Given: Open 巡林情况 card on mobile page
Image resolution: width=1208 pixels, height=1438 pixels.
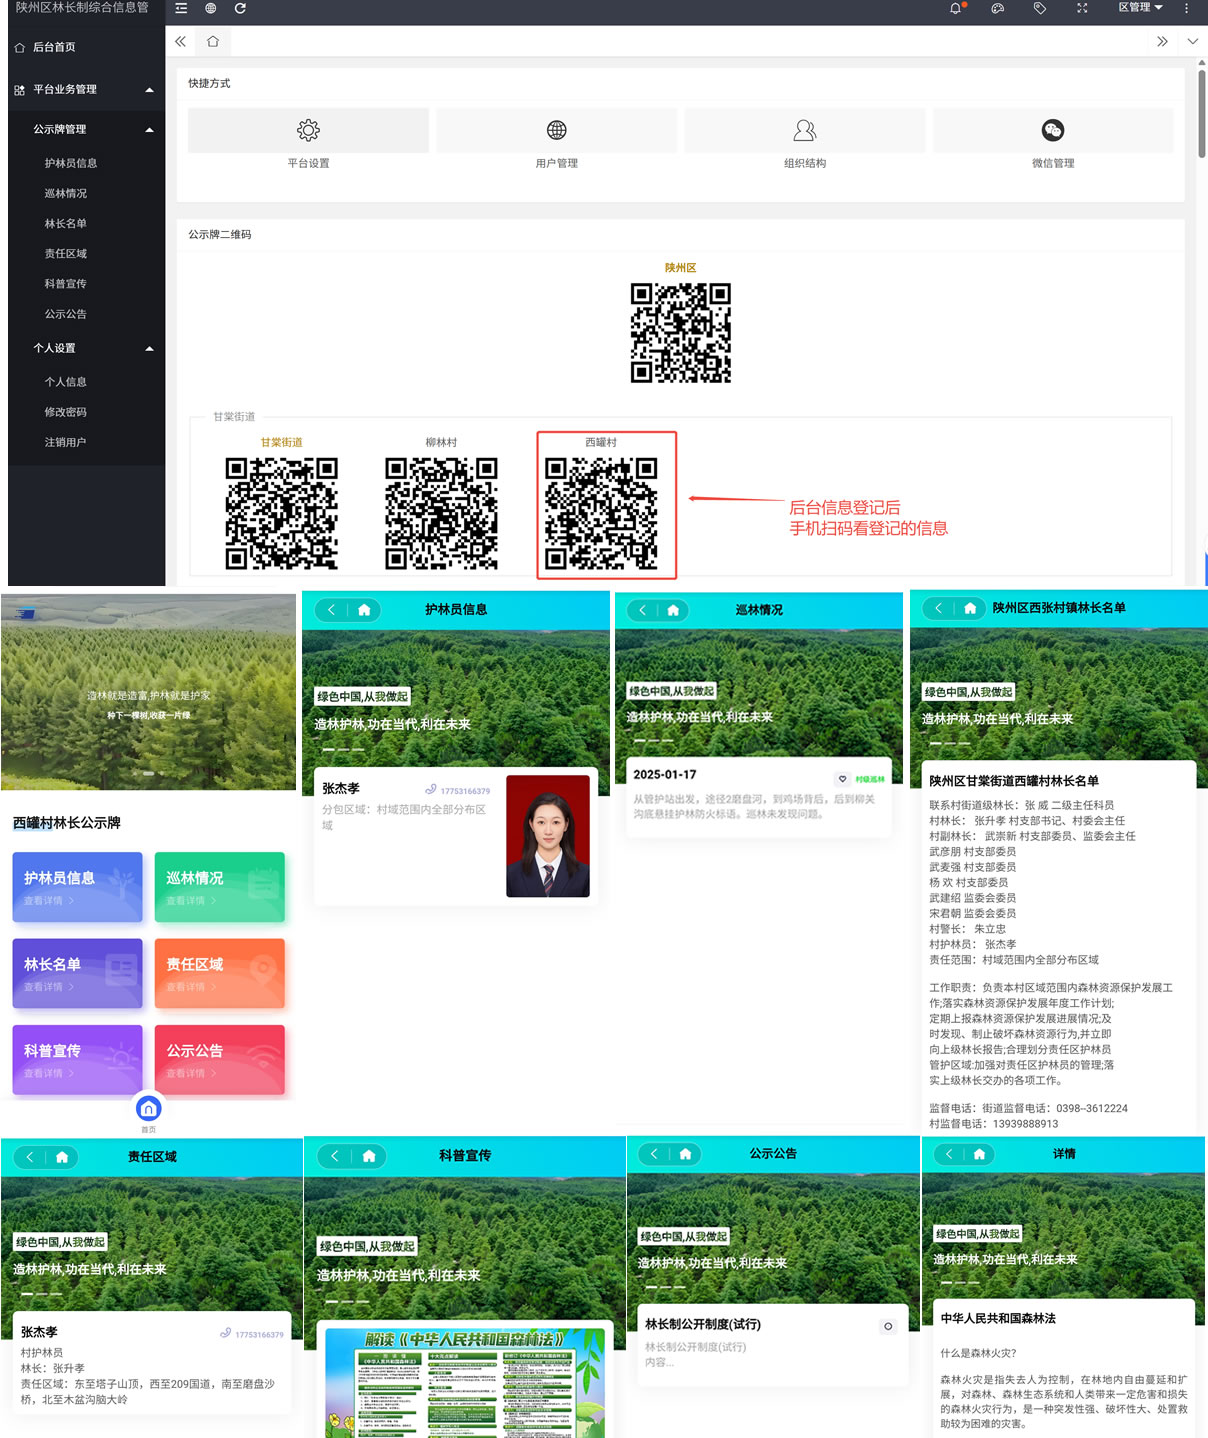Looking at the screenshot, I should point(220,887).
